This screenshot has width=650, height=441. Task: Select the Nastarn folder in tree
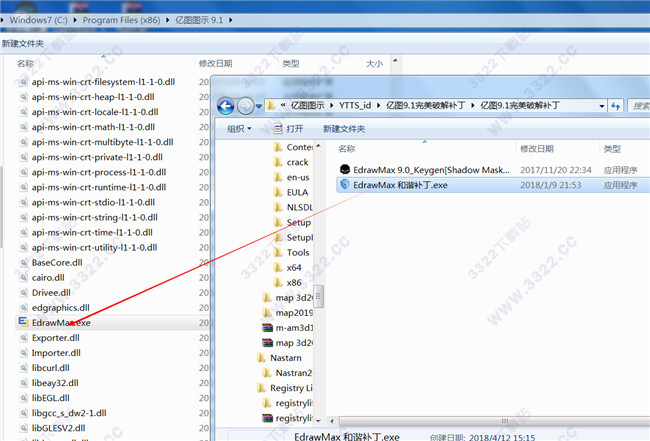[x=279, y=357]
